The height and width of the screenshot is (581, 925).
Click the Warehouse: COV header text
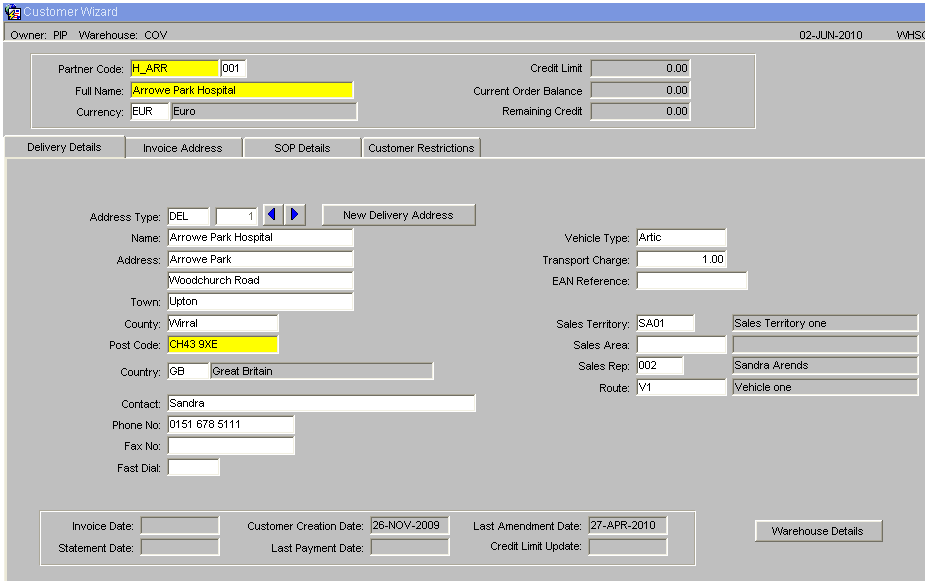click(123, 35)
